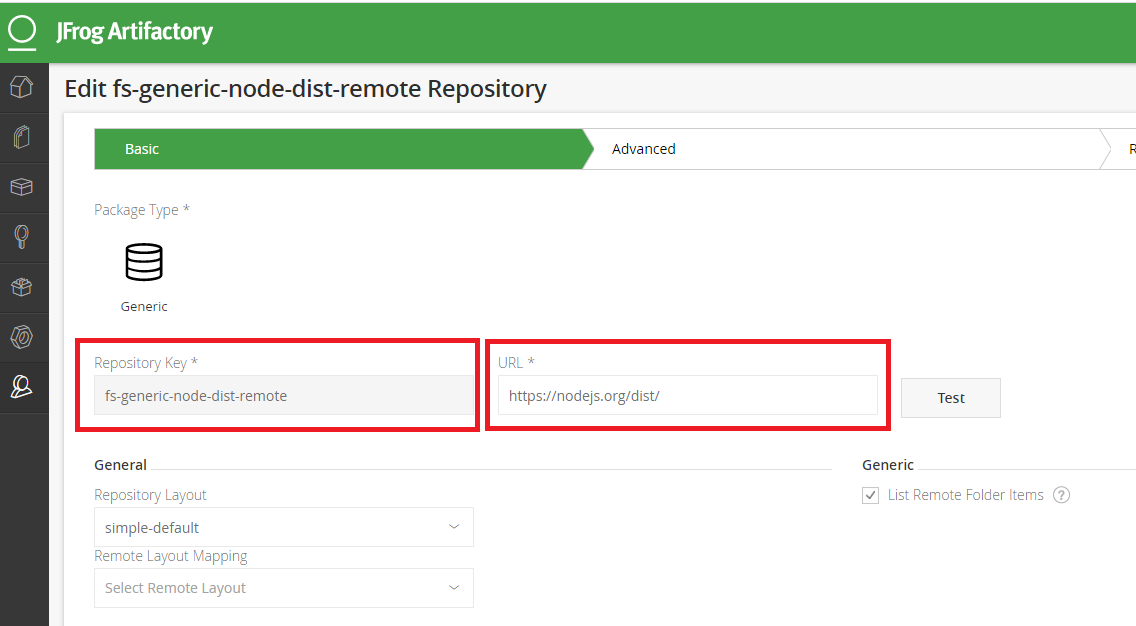Click the Generic section heading on right
The image size is (1136, 626).
(x=888, y=465)
